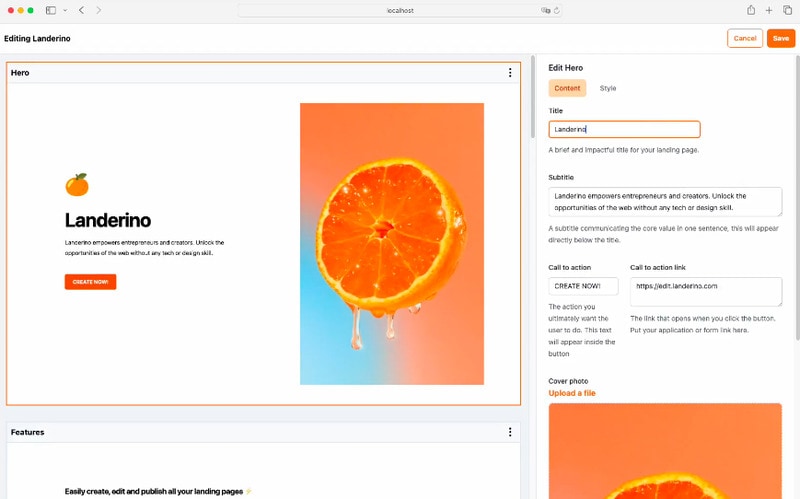The width and height of the screenshot is (800, 499).
Task: Click the Share icon in Safari toolbar
Action: click(750, 10)
